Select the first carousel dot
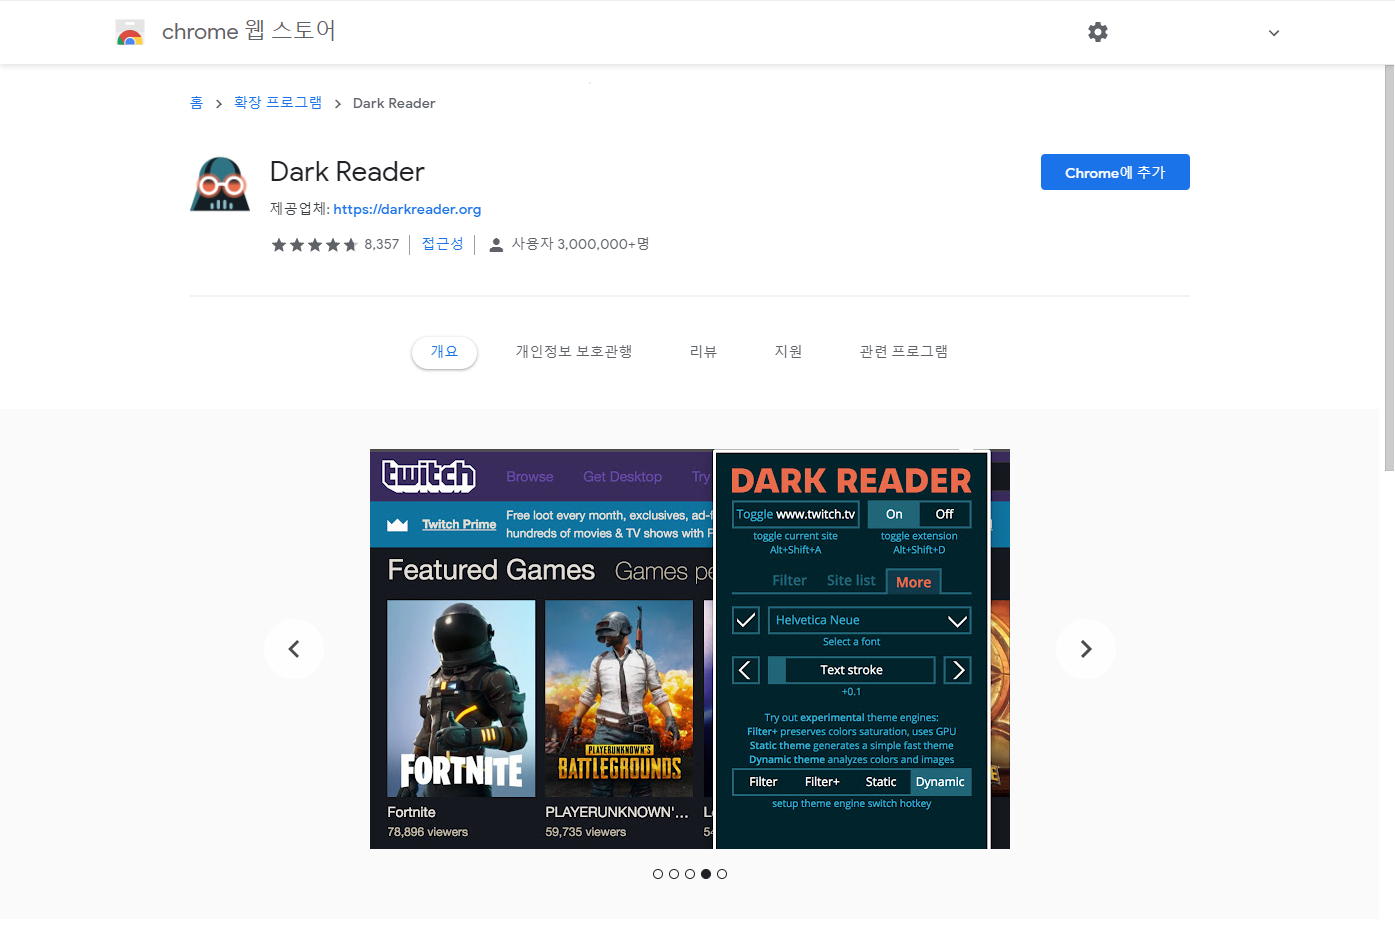1395x941 pixels. 658,874
